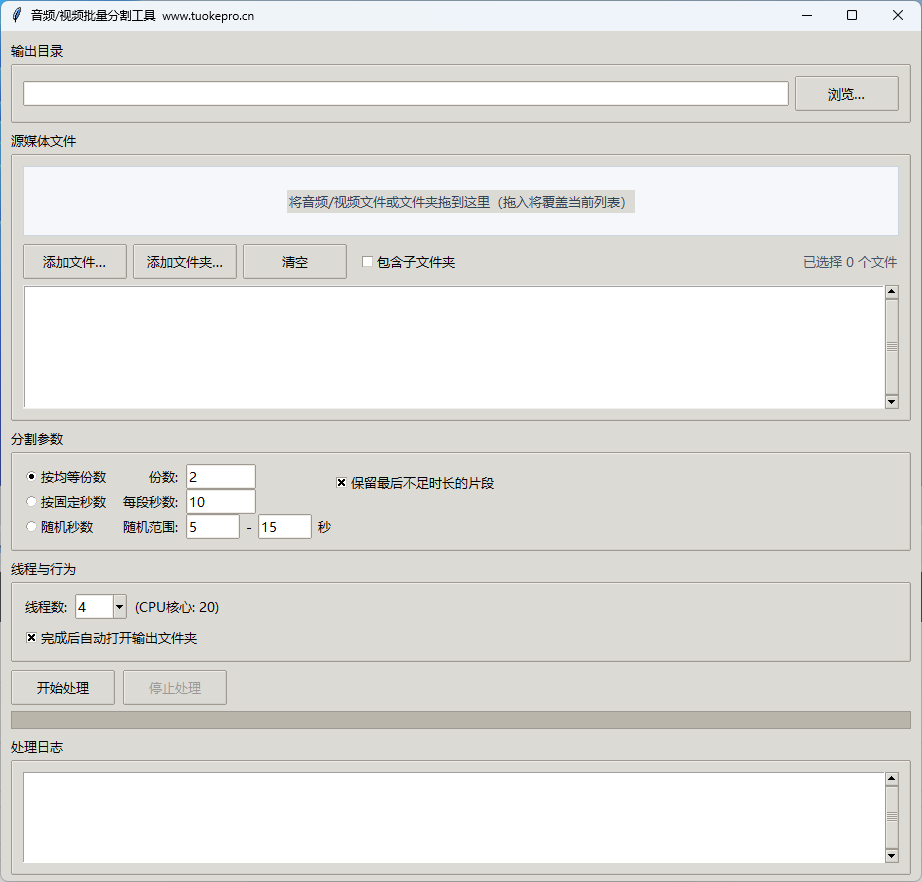The image size is (922, 882).
Task: Click the 添加文件夹 button
Action: (184, 261)
